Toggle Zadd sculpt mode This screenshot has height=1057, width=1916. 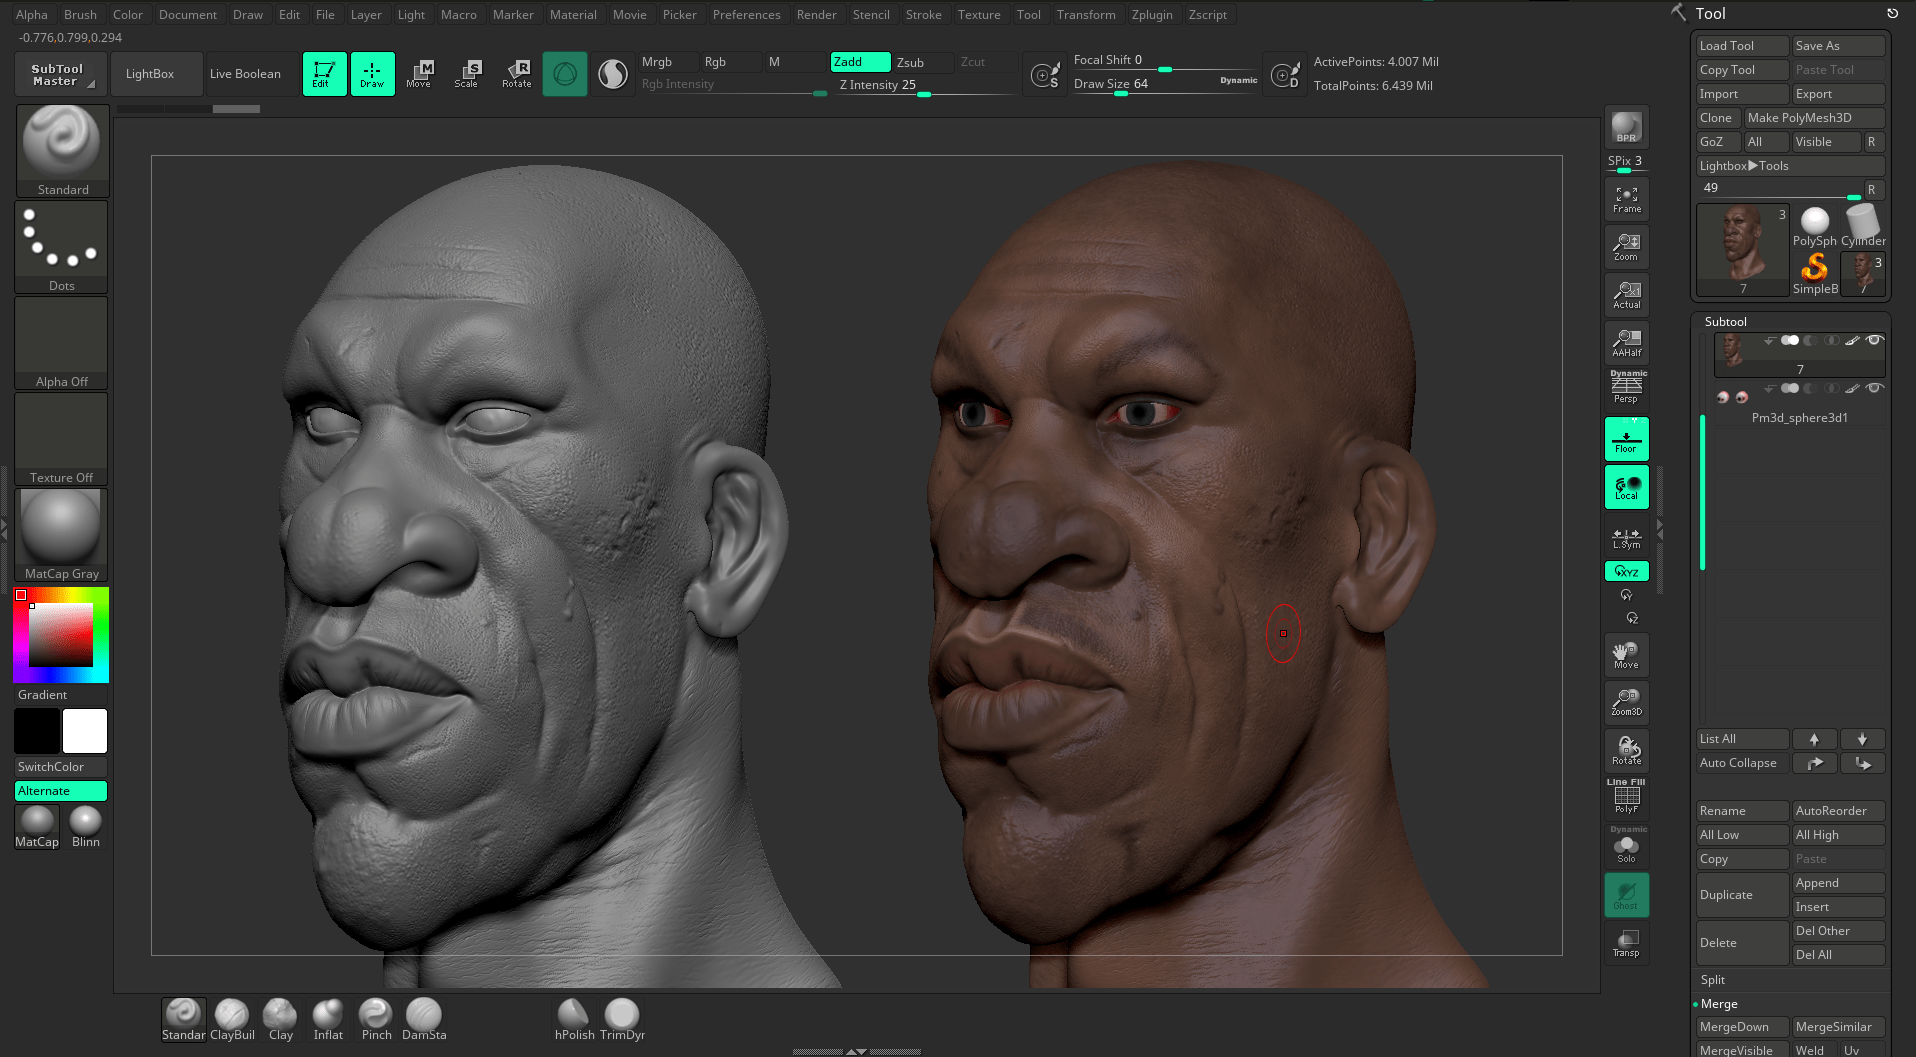(x=860, y=62)
